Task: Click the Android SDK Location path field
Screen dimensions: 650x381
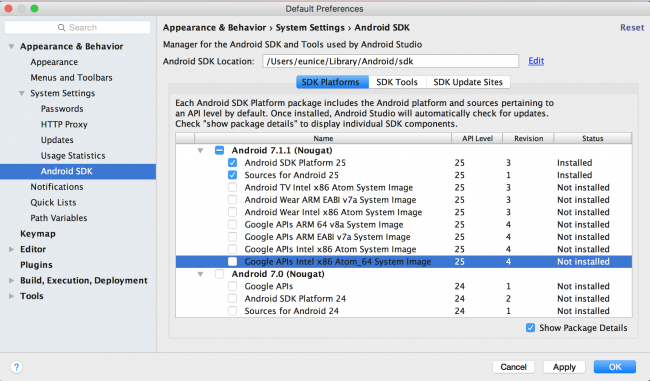Action: pyautogui.click(x=390, y=61)
